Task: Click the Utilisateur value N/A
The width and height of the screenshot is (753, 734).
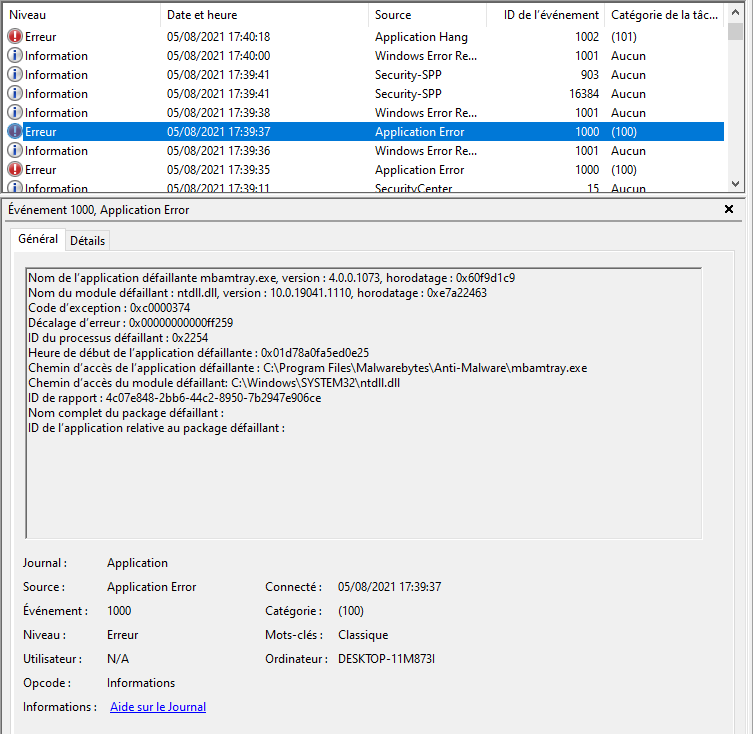Action: 118,659
